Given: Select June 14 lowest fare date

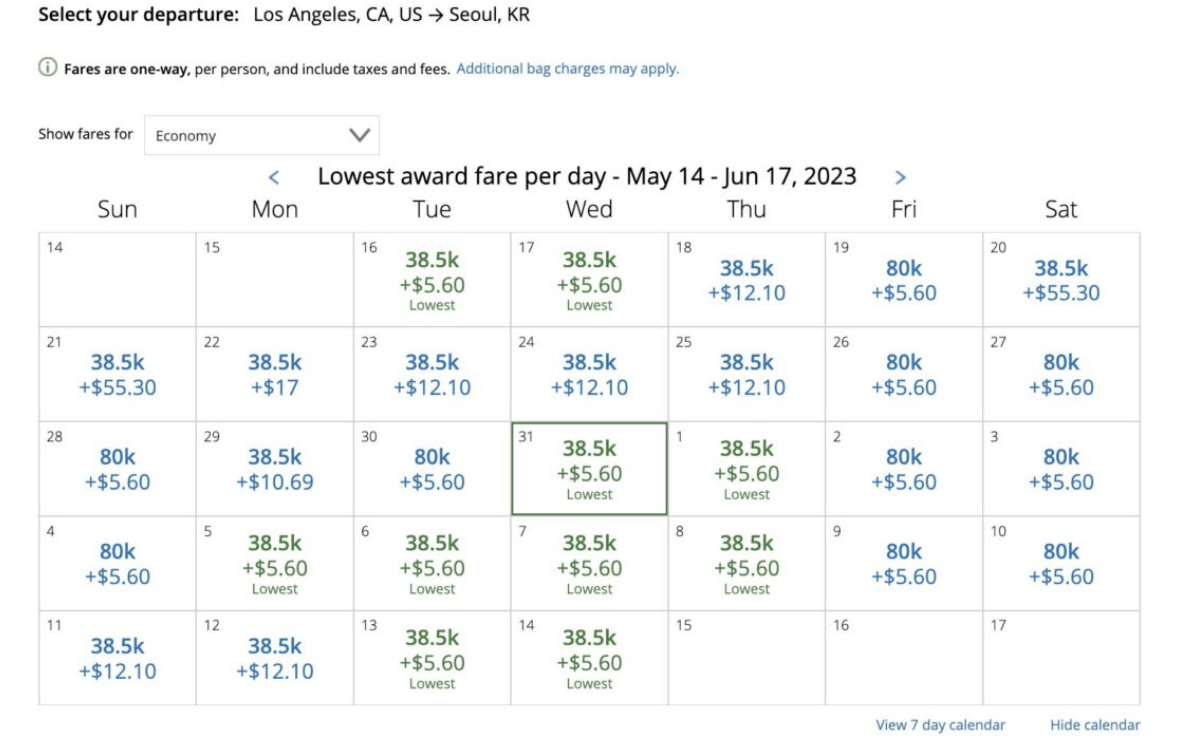Looking at the screenshot, I should pyautogui.click(x=589, y=657).
